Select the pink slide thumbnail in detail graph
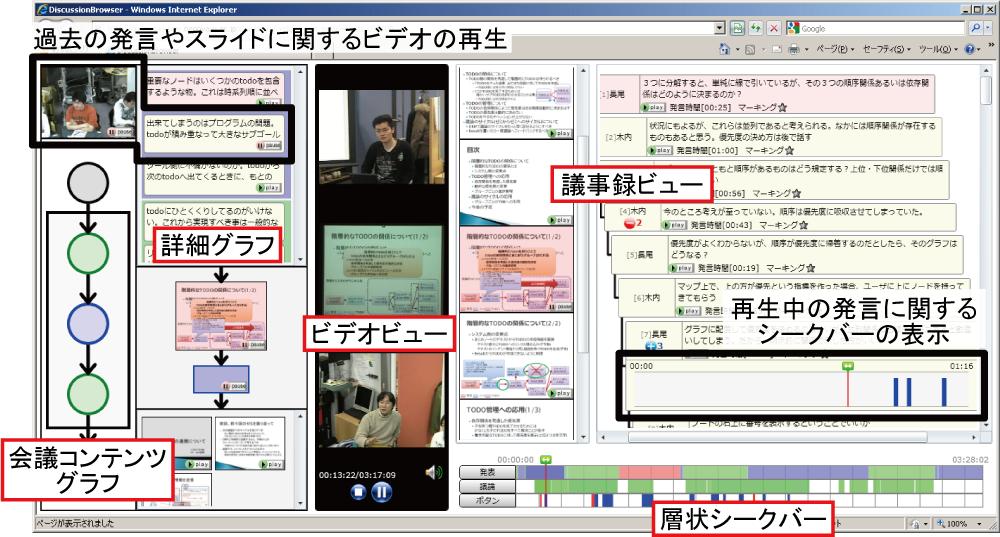The width and height of the screenshot is (1000, 537). pyautogui.click(x=221, y=318)
